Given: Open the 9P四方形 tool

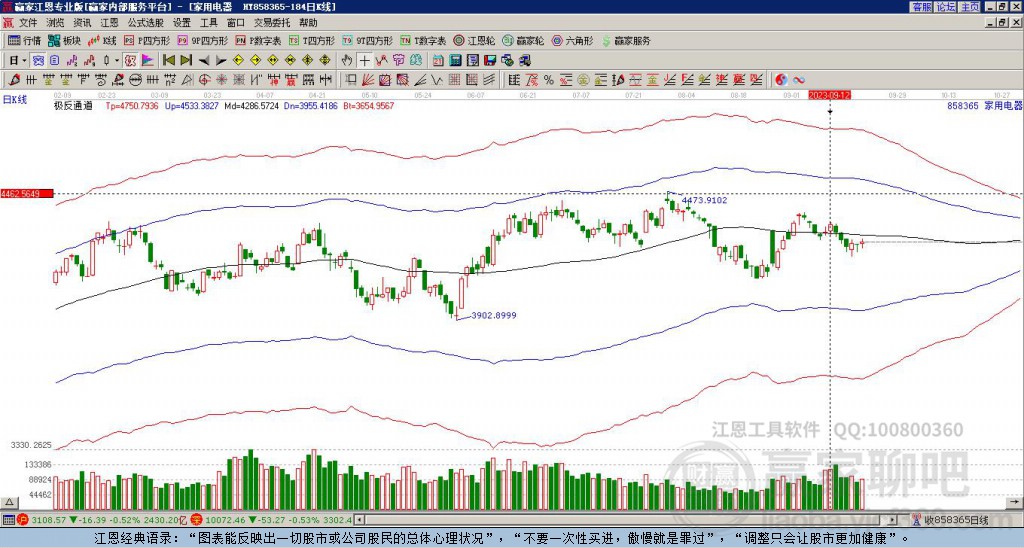Looking at the screenshot, I should click(x=203, y=40).
